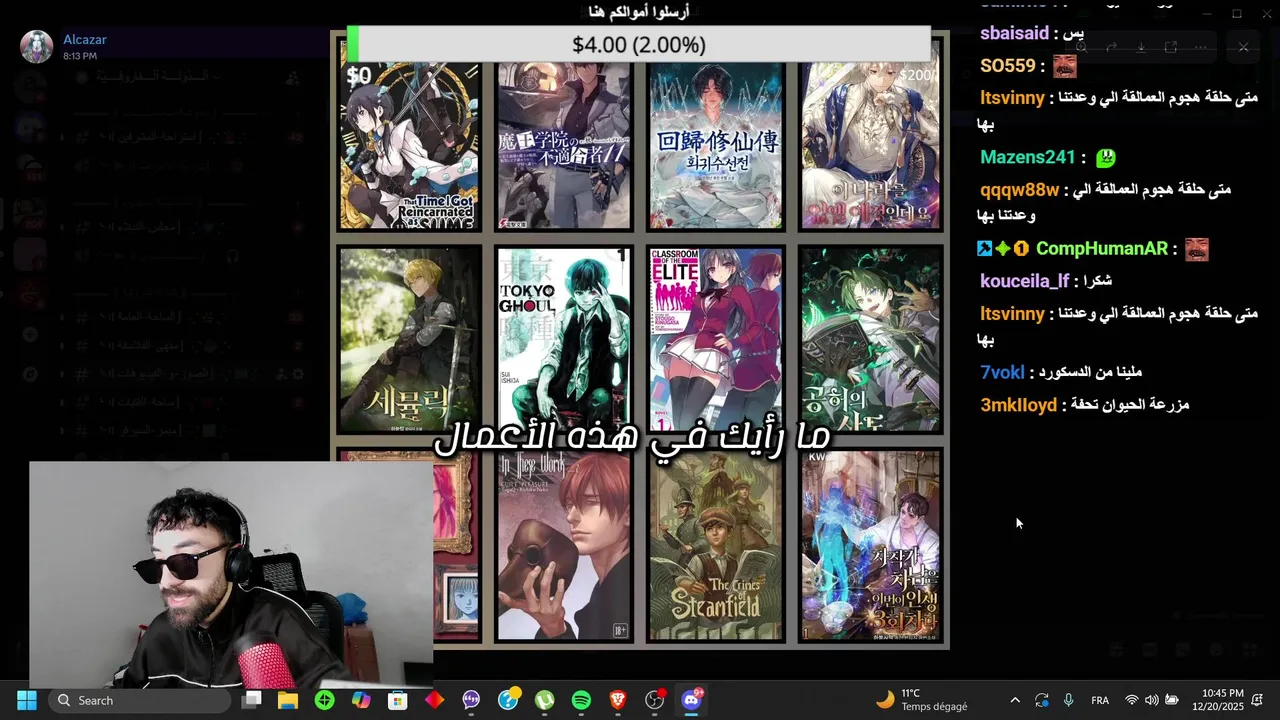The height and width of the screenshot is (720, 1280).
Task: Click the streamer webcam overlay
Action: tap(231, 574)
